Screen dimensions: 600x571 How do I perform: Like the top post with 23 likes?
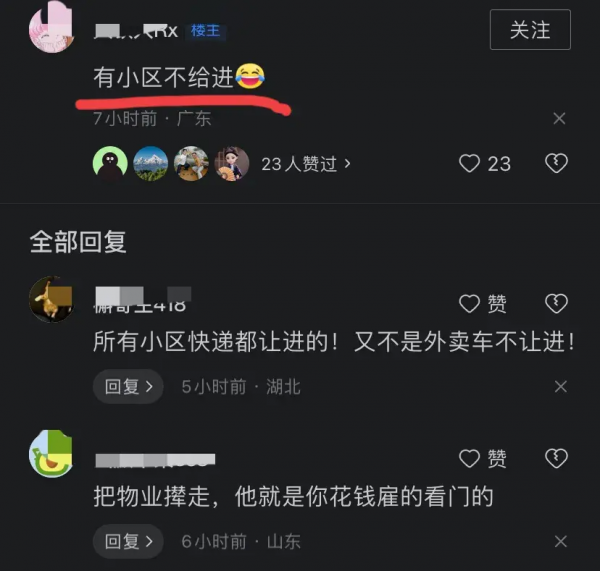pos(484,164)
